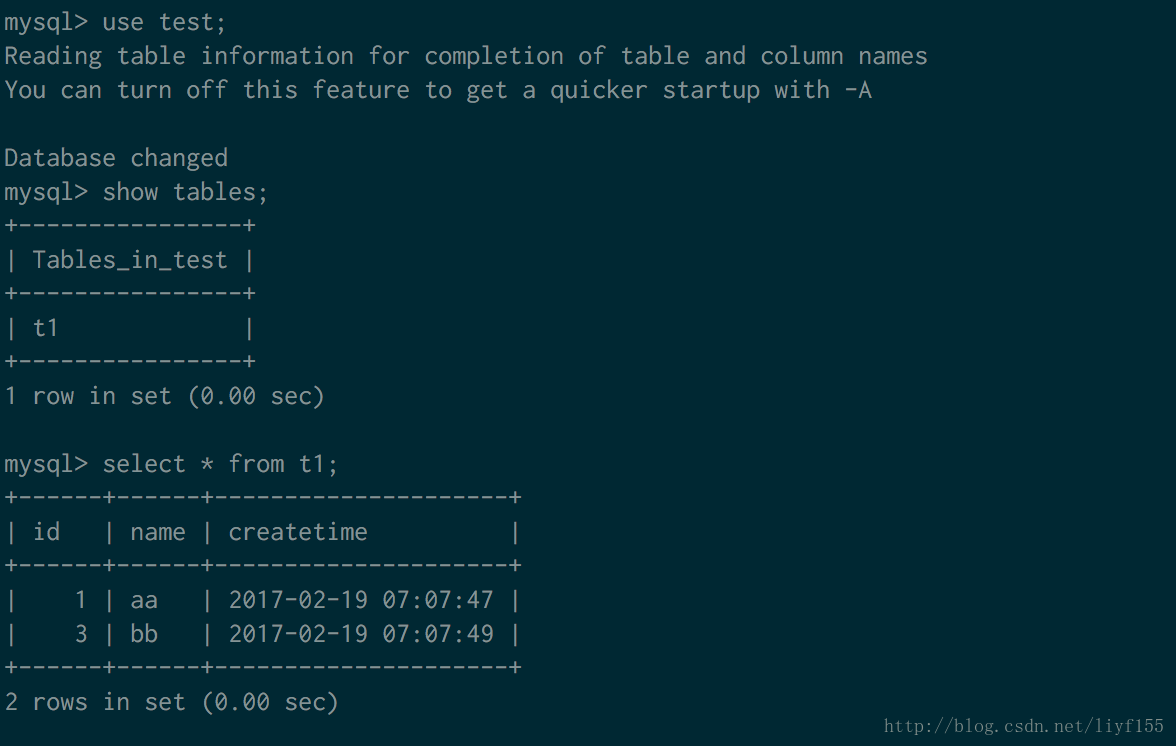Click the blog.csdn.net/liyf155 watermark URL

click(x=1024, y=727)
